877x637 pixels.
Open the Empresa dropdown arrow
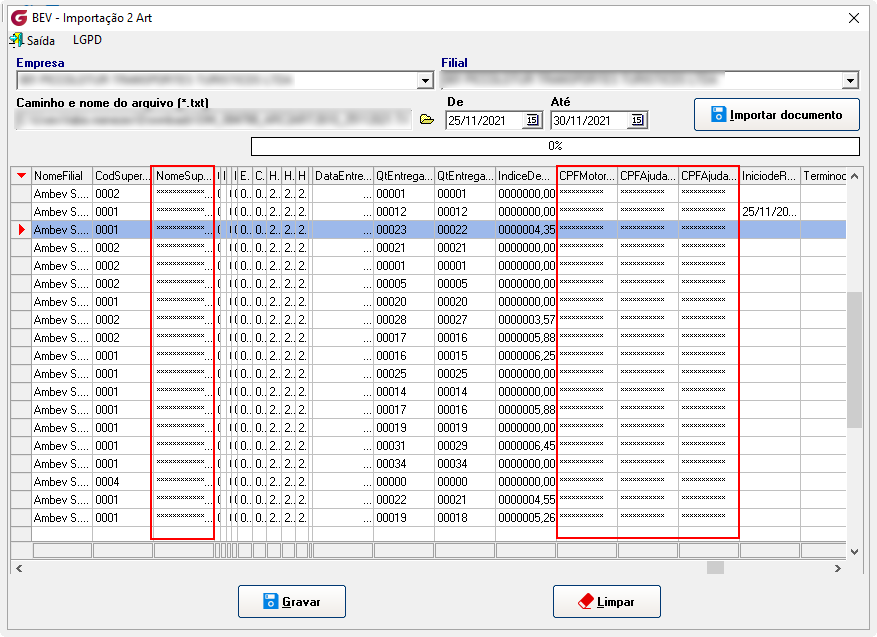(x=426, y=81)
